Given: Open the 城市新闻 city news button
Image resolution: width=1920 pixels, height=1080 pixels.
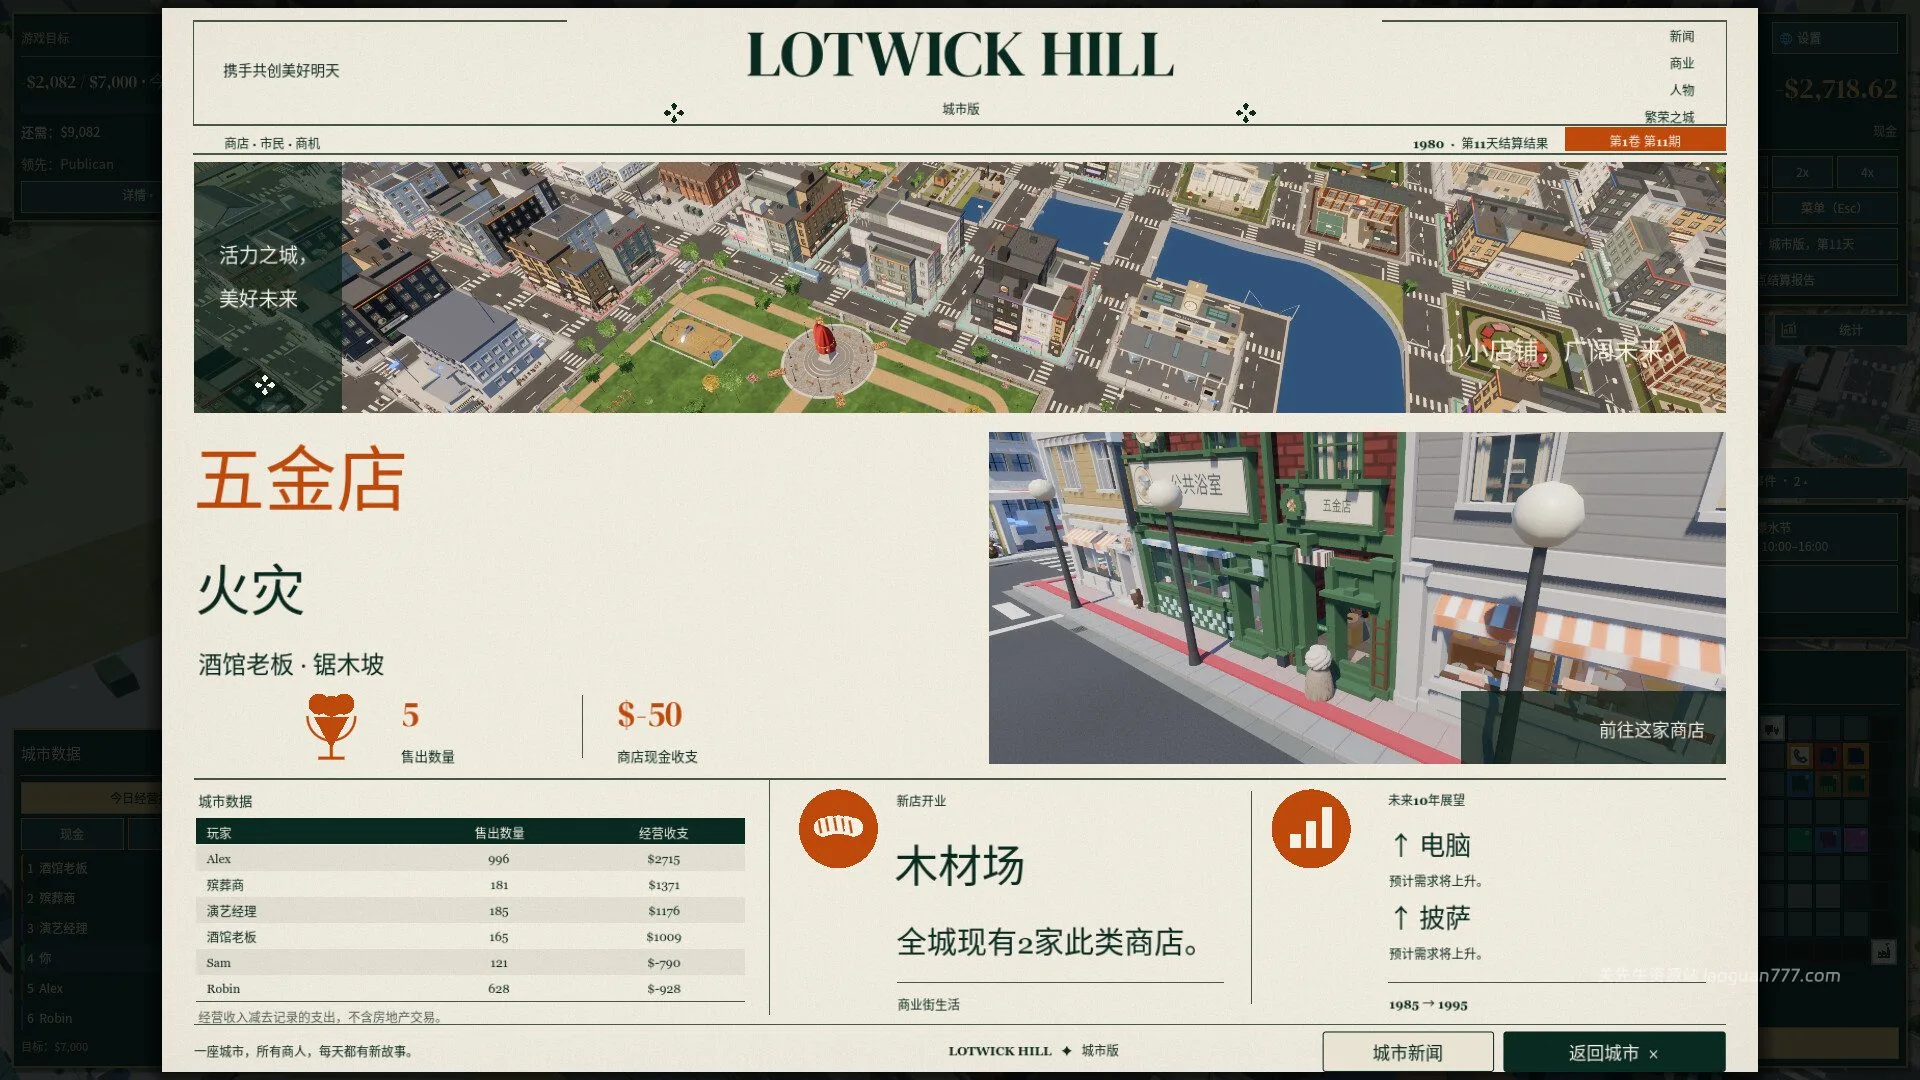Looking at the screenshot, I should [x=1407, y=1052].
